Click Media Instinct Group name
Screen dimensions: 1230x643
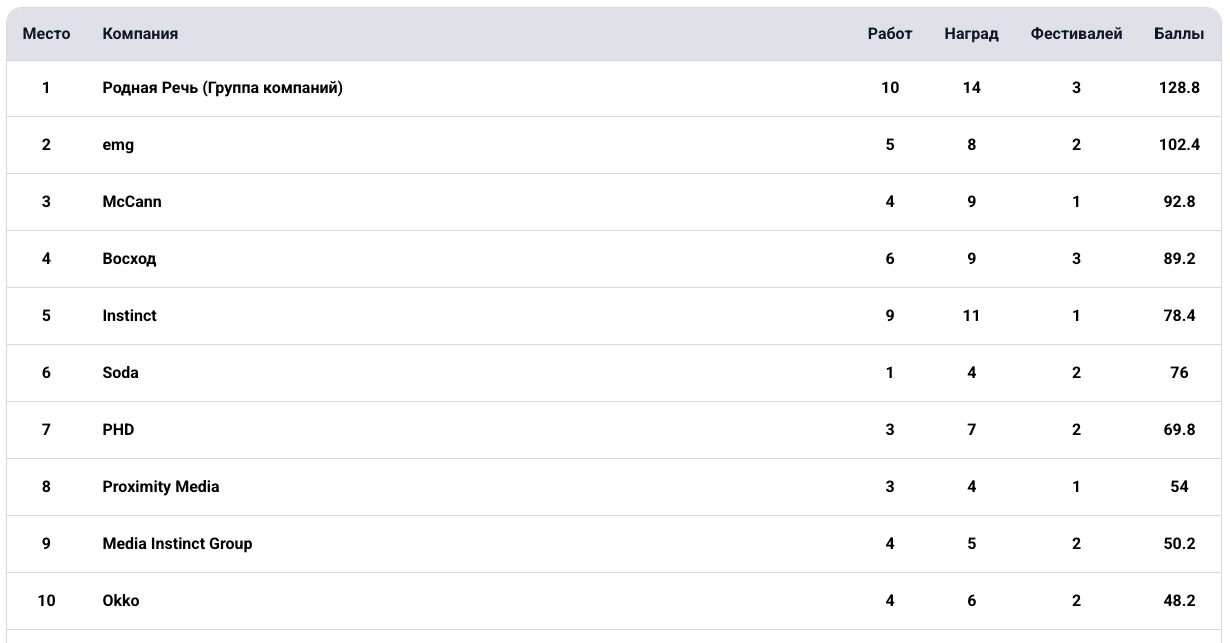(x=177, y=544)
